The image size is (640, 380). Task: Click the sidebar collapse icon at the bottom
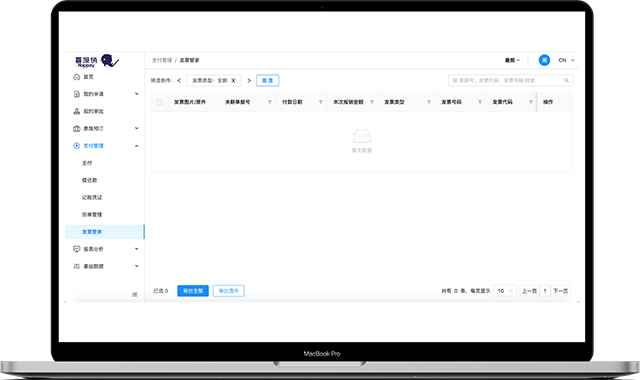click(135, 294)
